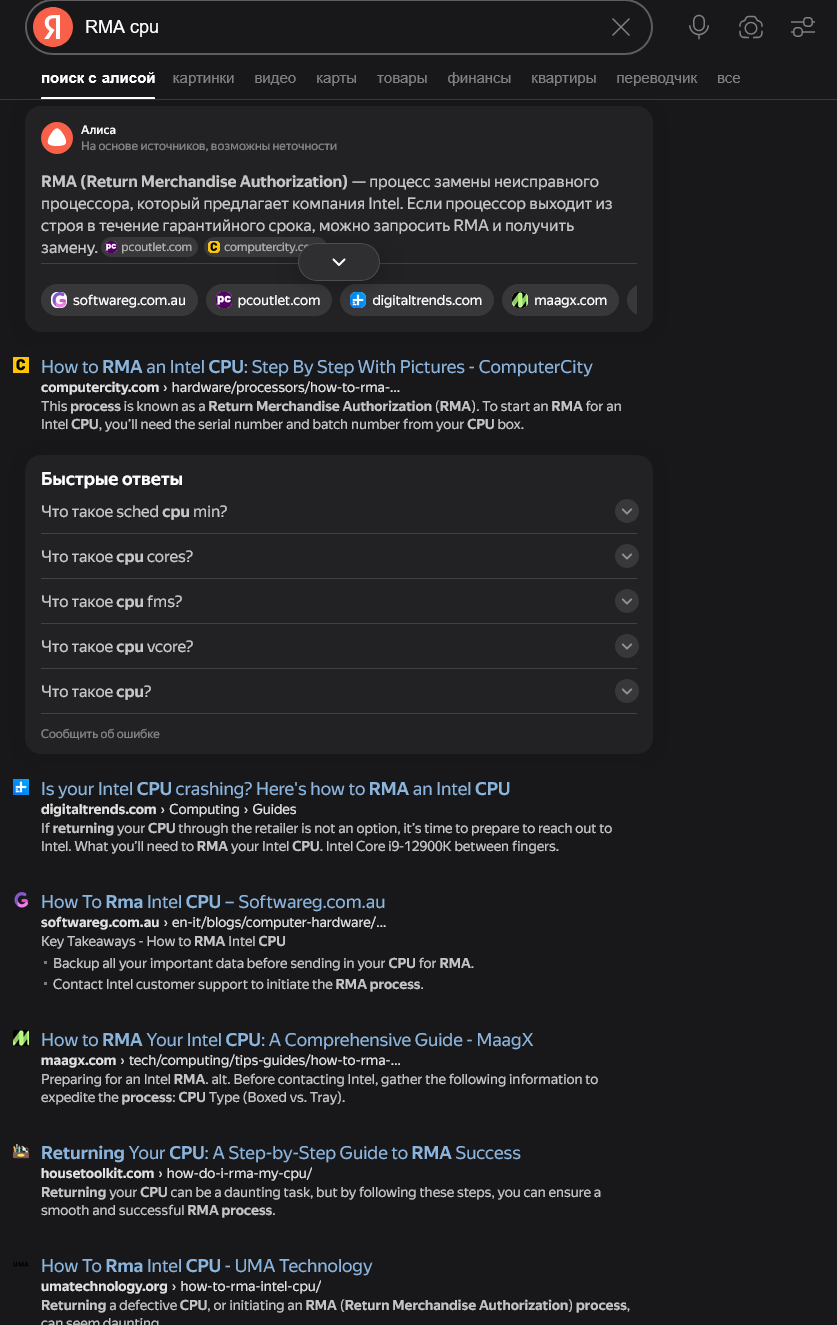Switch to the картинки tab
The height and width of the screenshot is (1325, 837).
click(203, 78)
